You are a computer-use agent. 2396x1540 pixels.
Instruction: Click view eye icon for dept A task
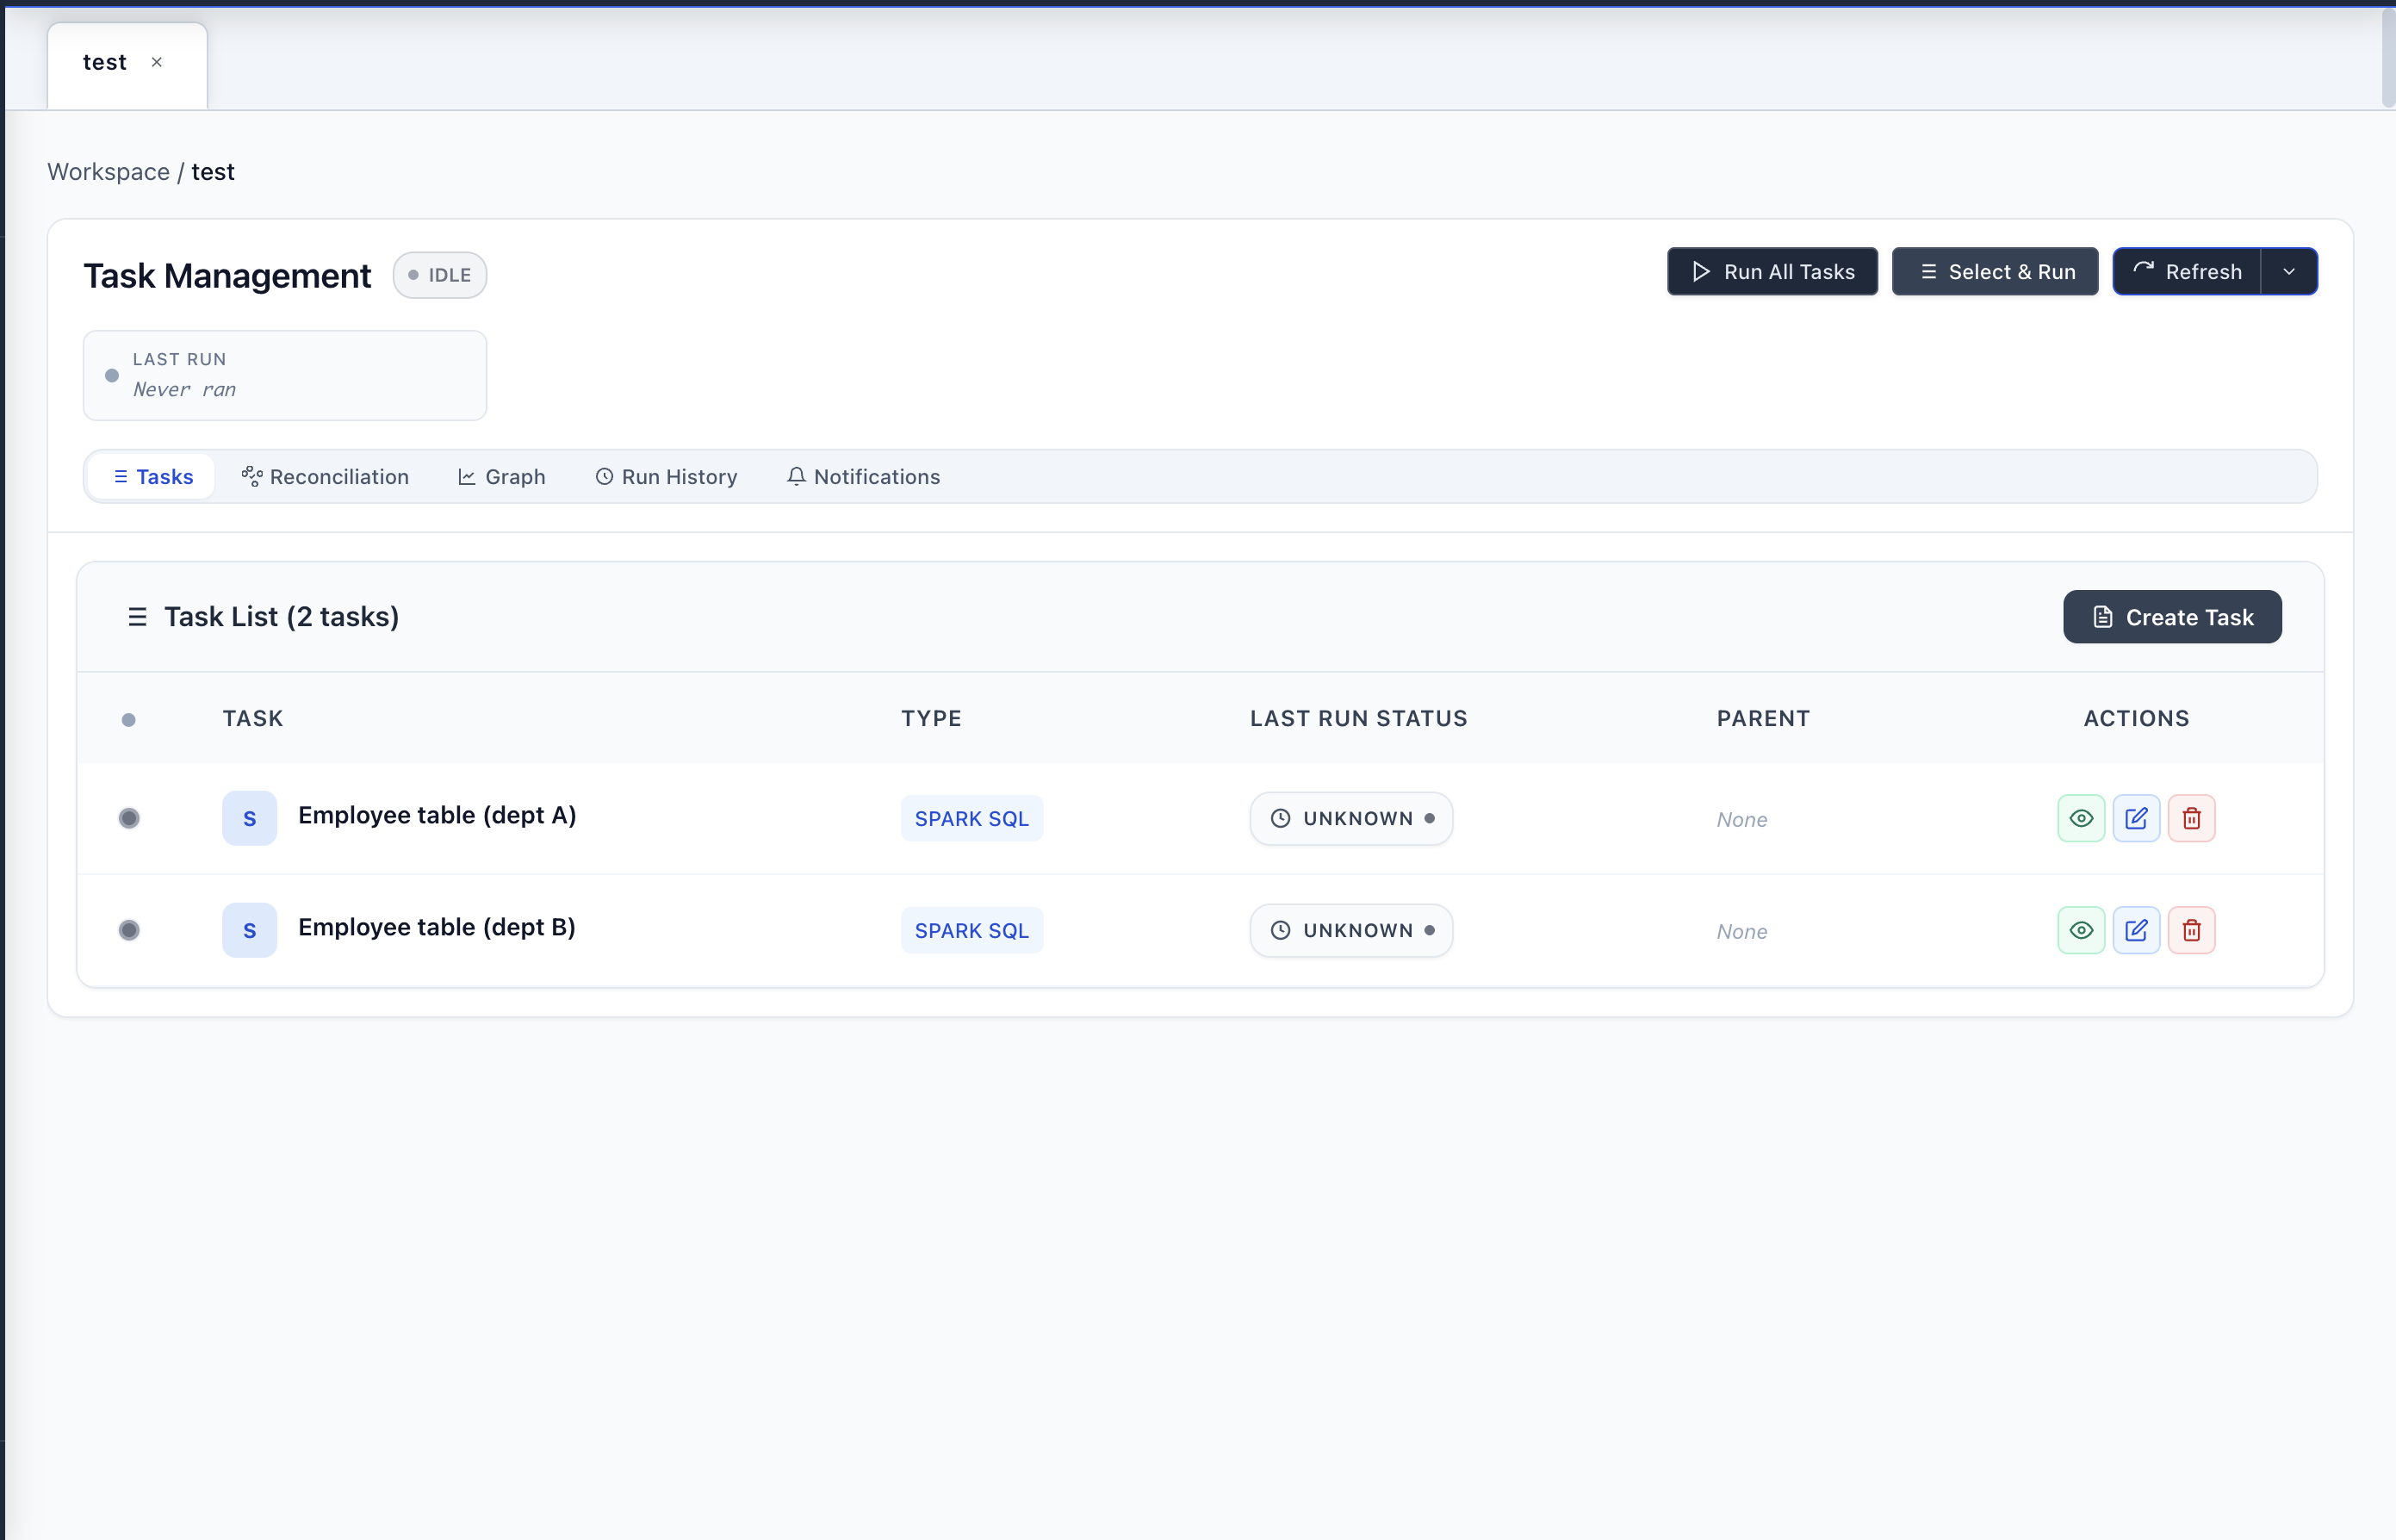click(2081, 818)
